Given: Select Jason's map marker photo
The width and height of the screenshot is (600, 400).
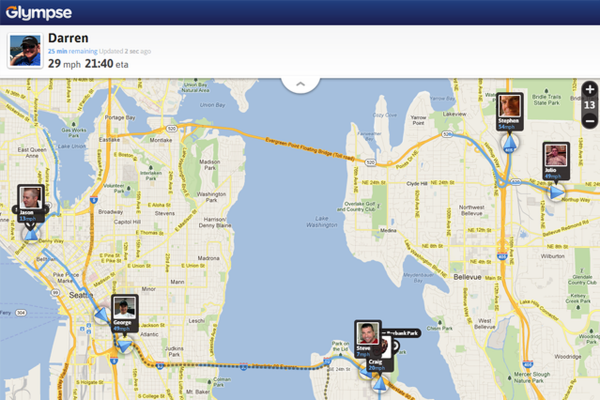Looking at the screenshot, I should [x=31, y=198].
